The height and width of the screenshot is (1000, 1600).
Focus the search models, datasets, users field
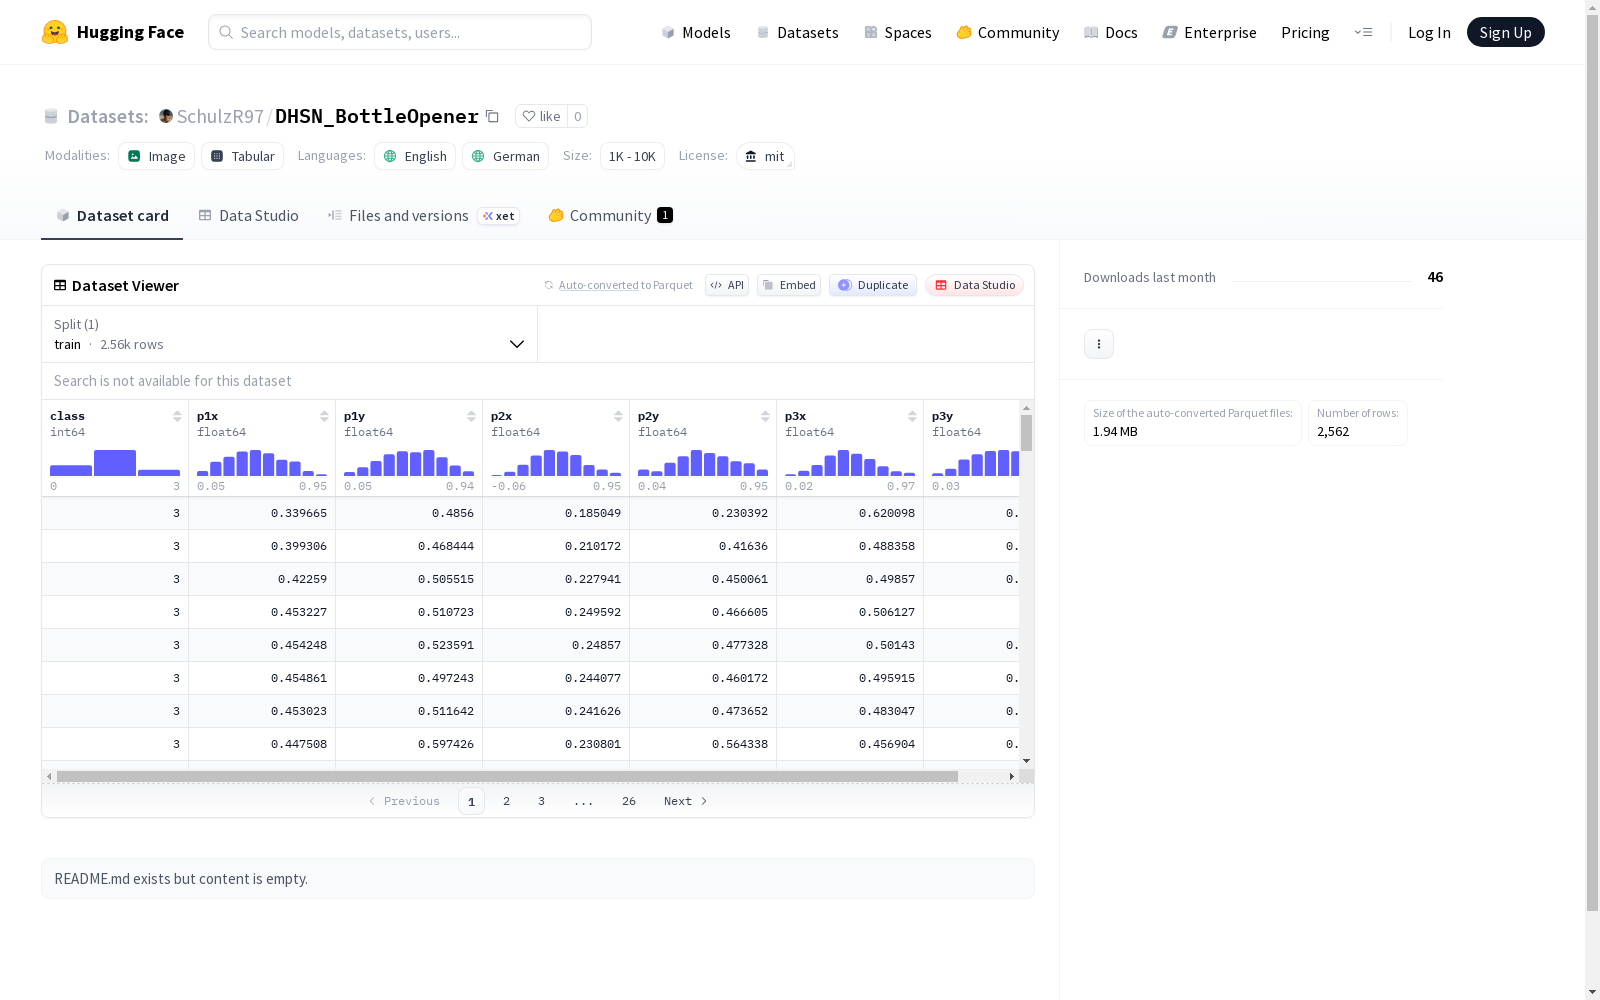click(400, 32)
